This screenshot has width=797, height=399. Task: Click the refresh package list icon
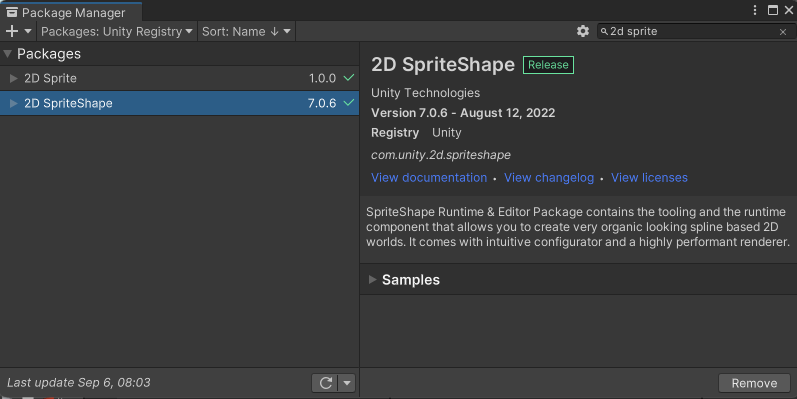pos(326,383)
